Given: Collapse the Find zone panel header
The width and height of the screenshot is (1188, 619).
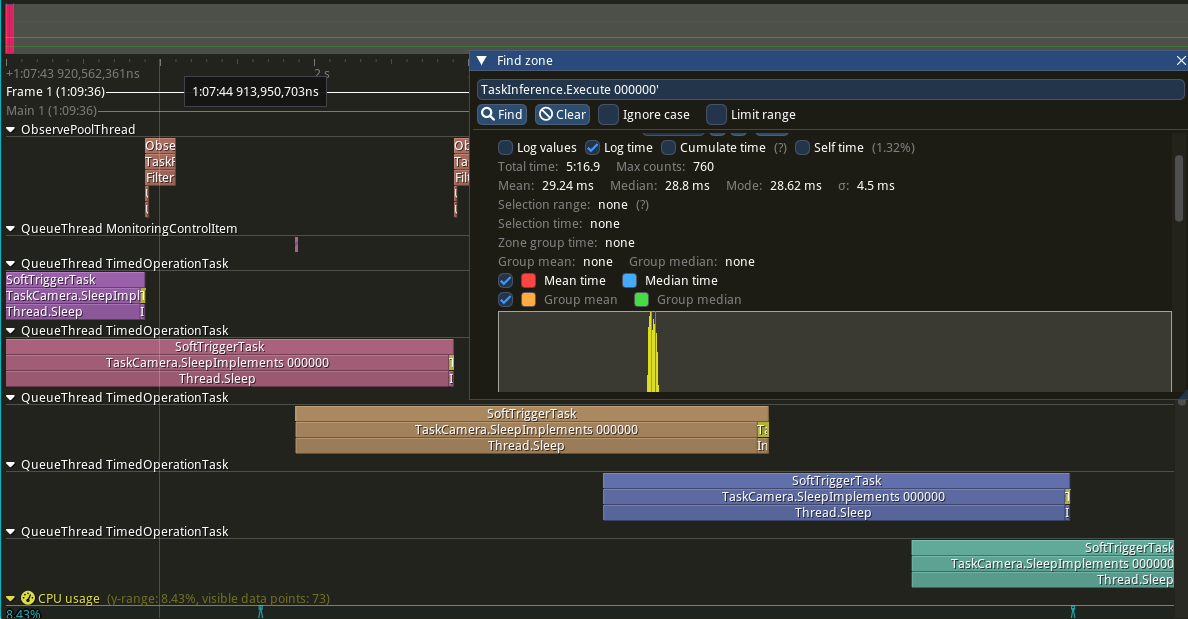Looking at the screenshot, I should point(482,60).
